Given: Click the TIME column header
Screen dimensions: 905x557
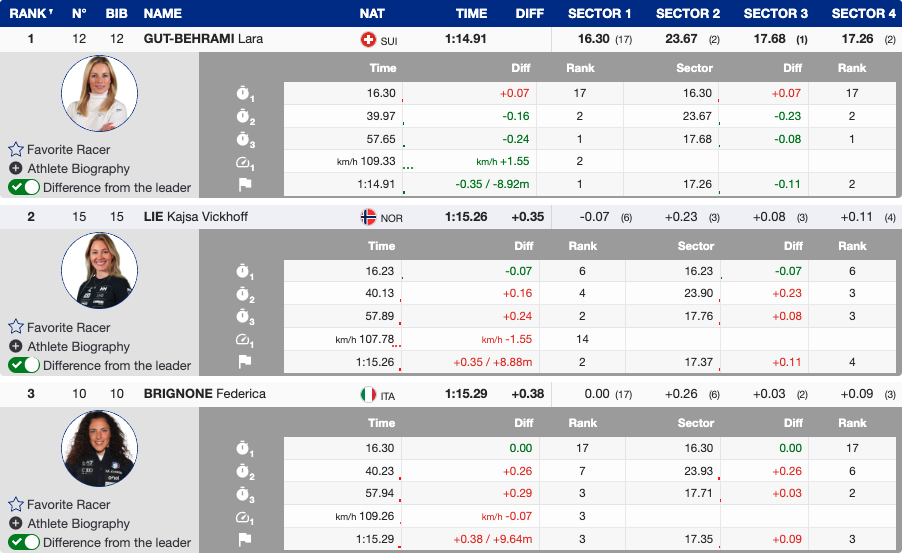Looking at the screenshot, I should 471,14.
